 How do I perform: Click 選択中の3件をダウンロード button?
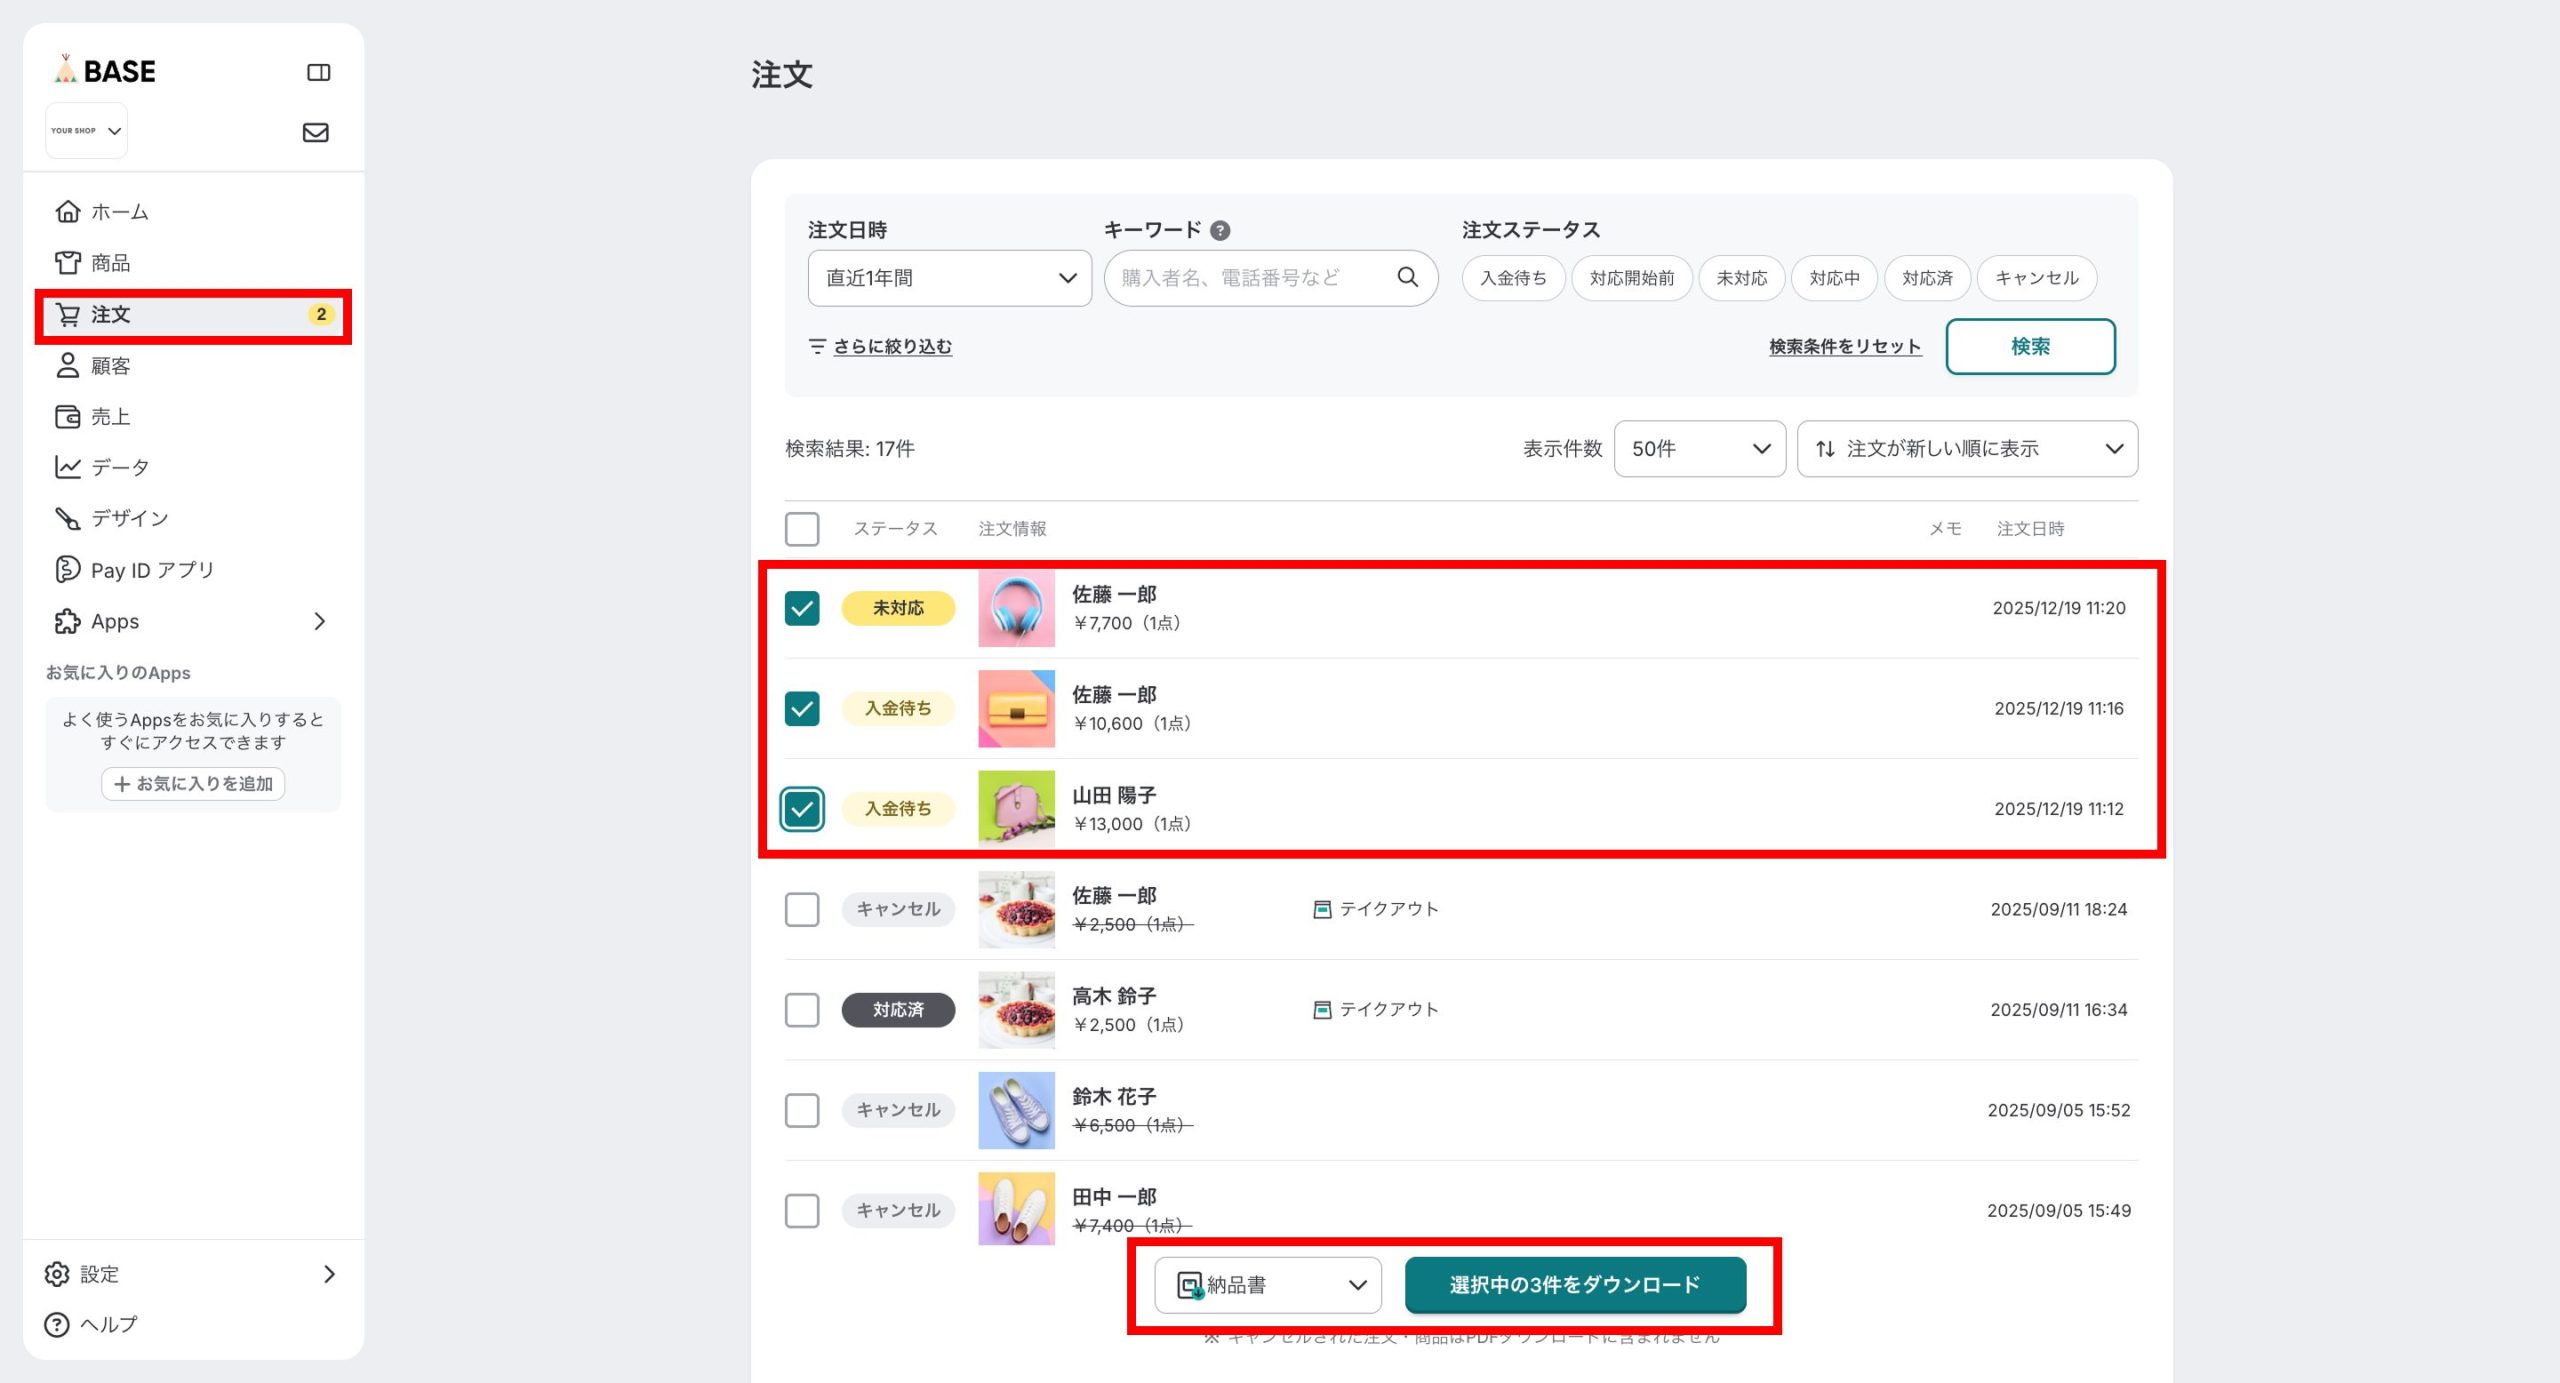click(1574, 1284)
